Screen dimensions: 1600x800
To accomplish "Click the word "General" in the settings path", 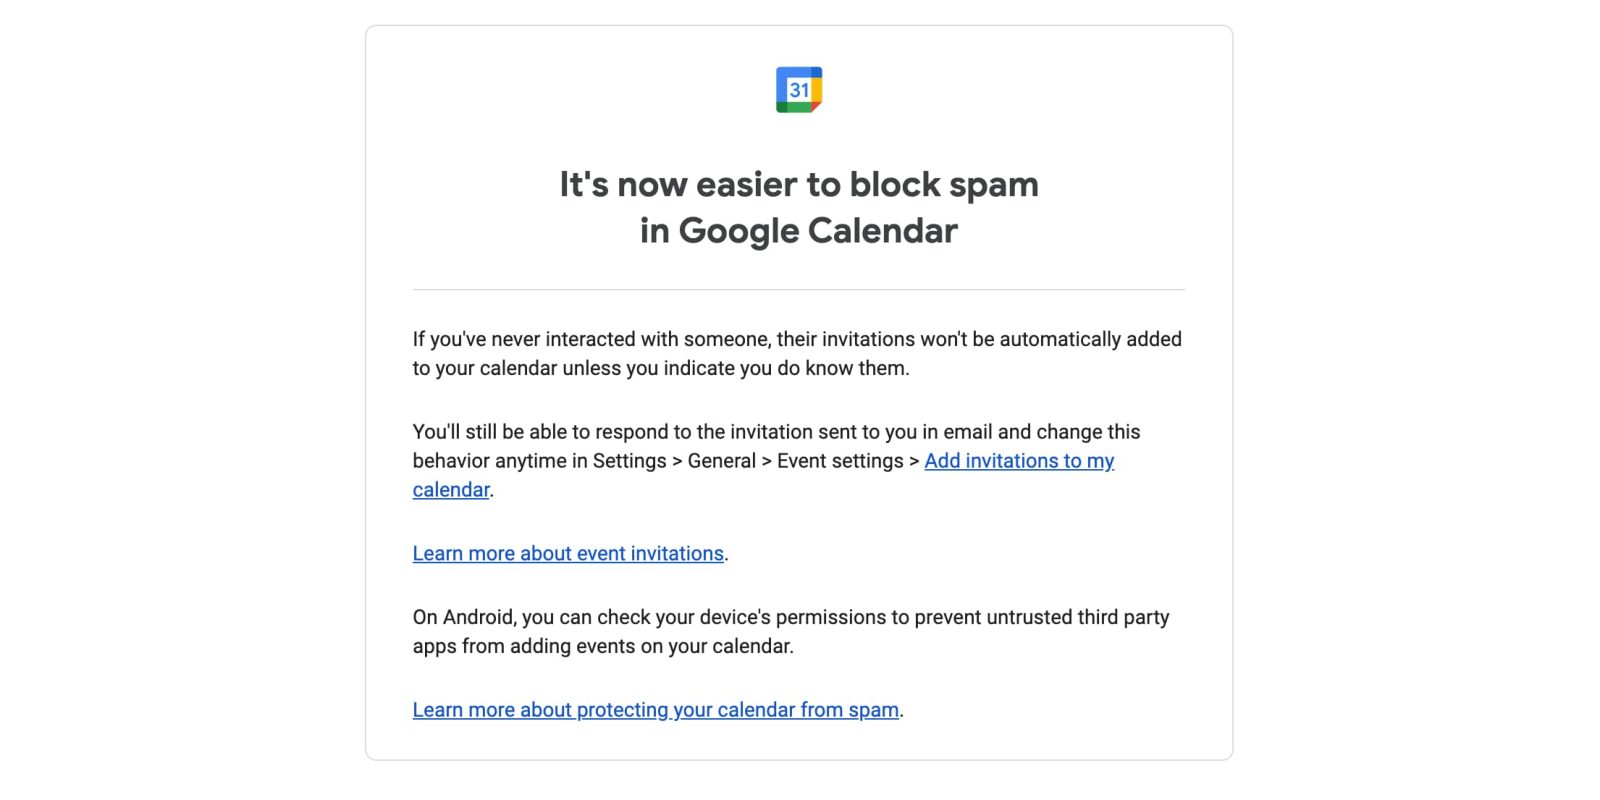I will point(721,461).
